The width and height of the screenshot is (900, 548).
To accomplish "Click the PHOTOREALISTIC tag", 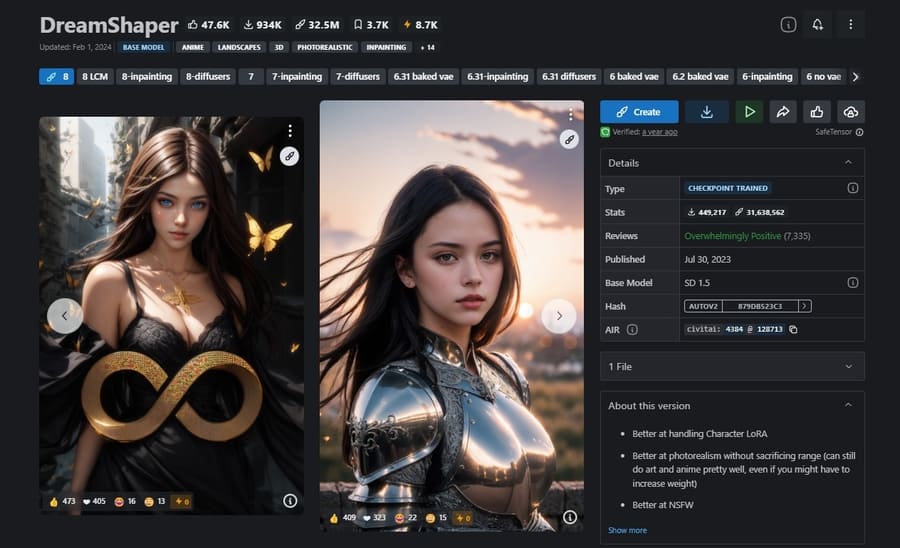I will click(x=324, y=47).
